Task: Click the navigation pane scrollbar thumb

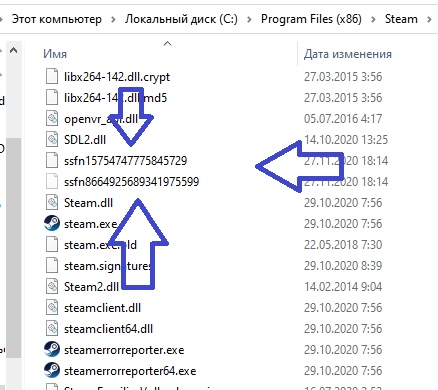Action: click(14, 247)
